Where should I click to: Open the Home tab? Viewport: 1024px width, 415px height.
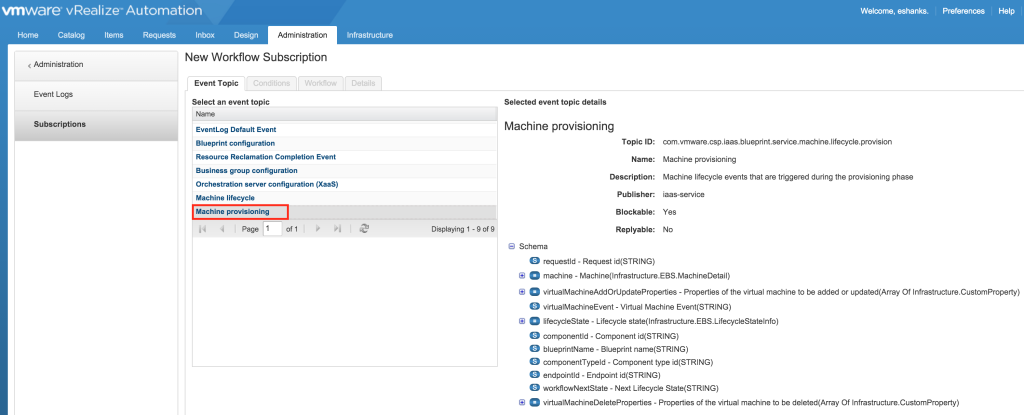point(27,35)
